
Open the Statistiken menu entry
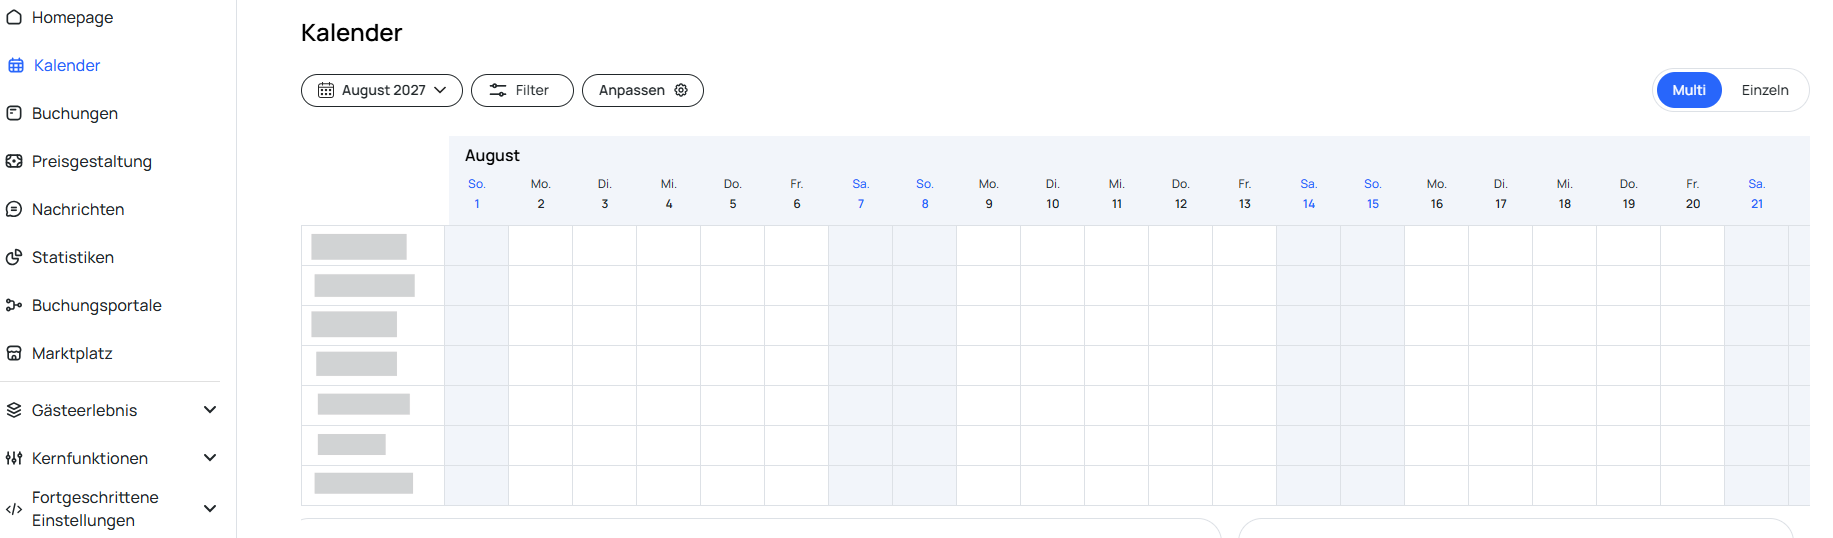coord(73,257)
